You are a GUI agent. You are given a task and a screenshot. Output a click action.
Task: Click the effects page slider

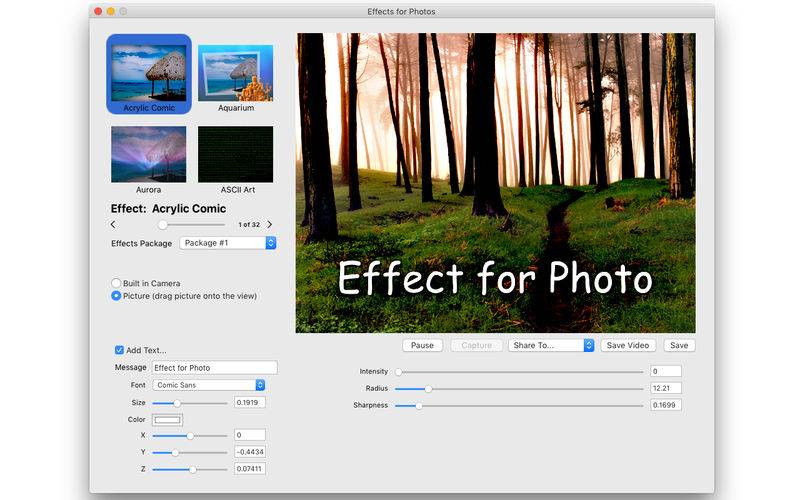(191, 224)
